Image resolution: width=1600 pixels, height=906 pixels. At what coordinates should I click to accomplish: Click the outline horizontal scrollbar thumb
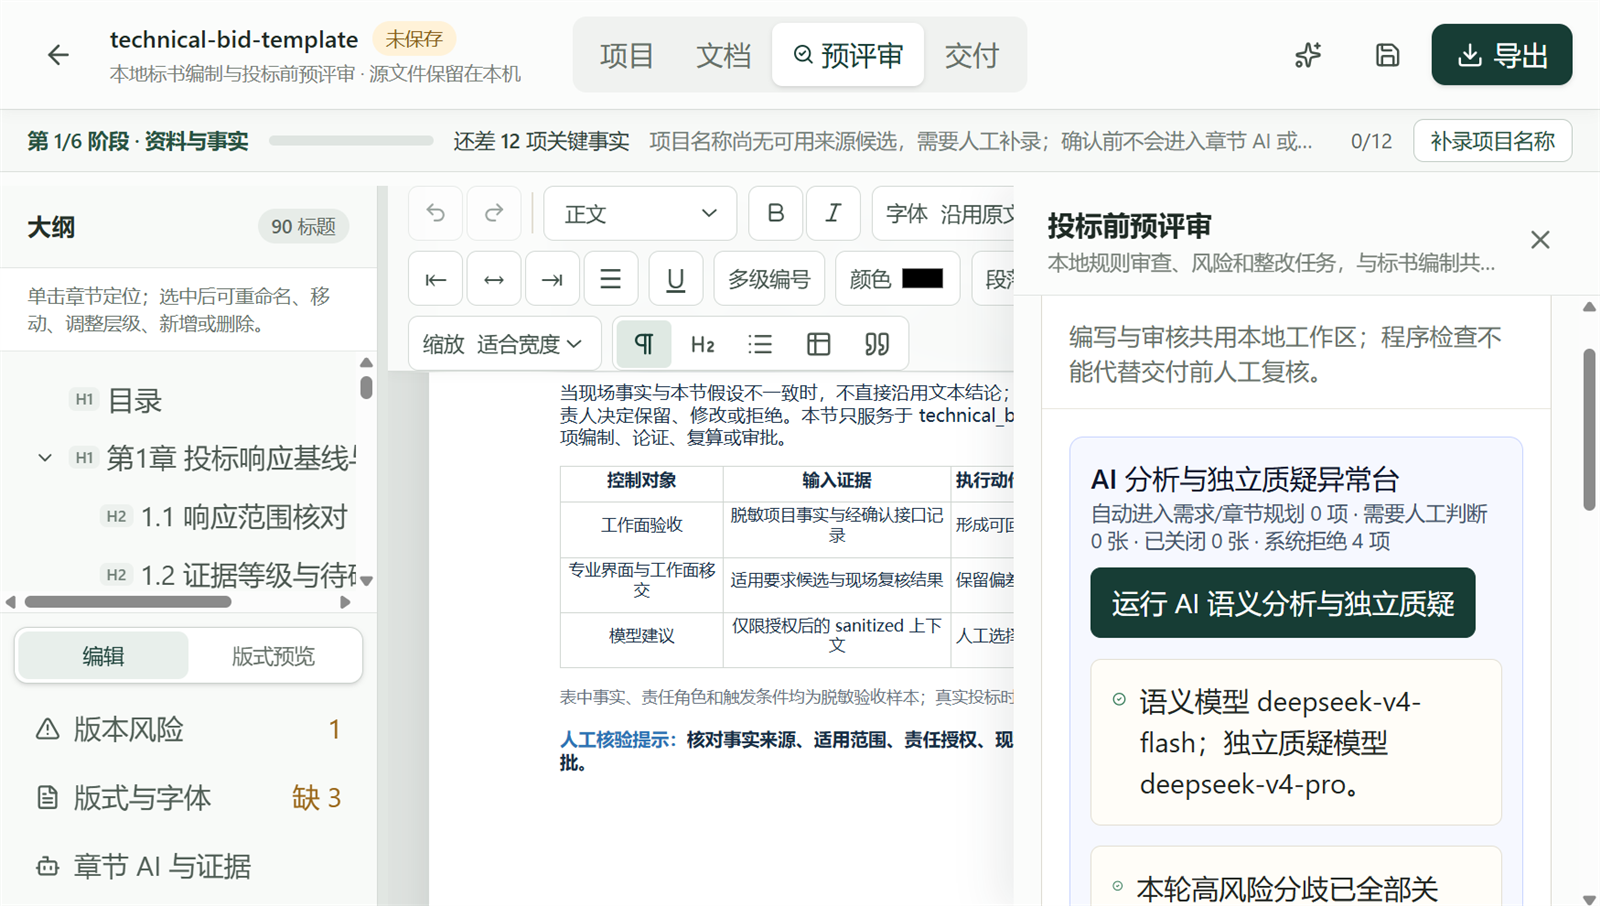128,602
